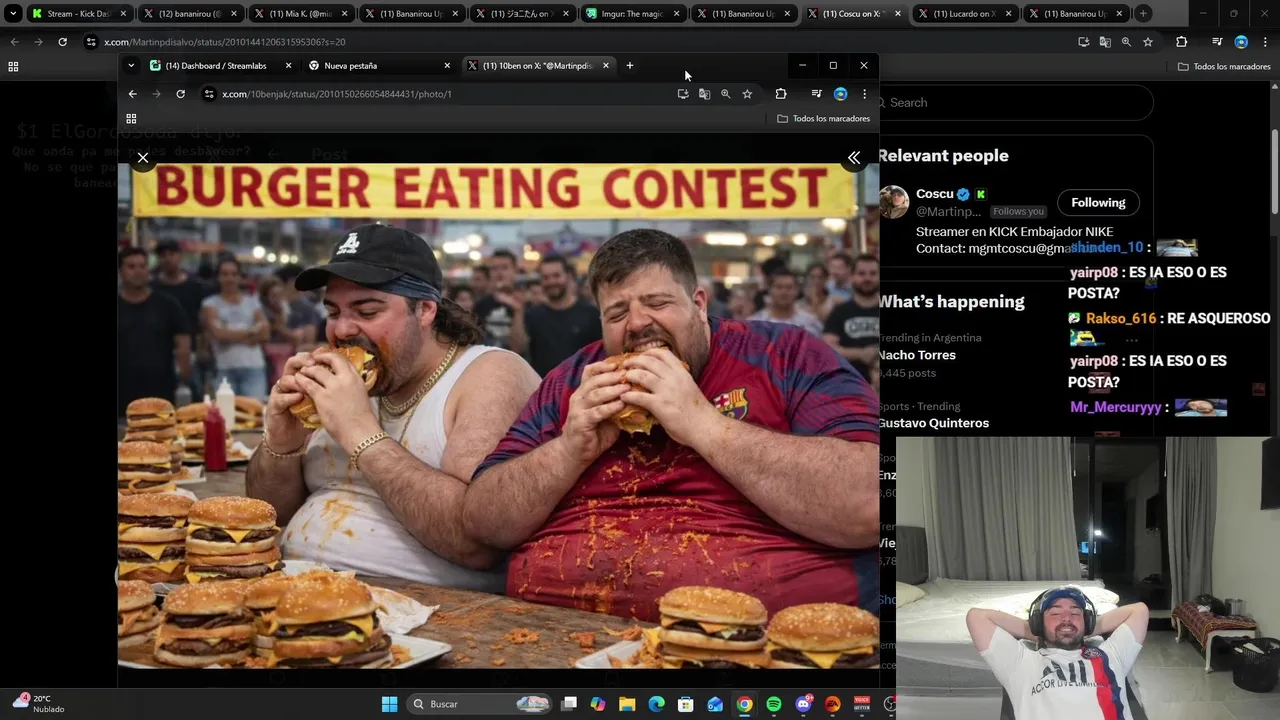Open Todos los marcadores folder in front window
The width and height of the screenshot is (1280, 720).
tap(823, 118)
